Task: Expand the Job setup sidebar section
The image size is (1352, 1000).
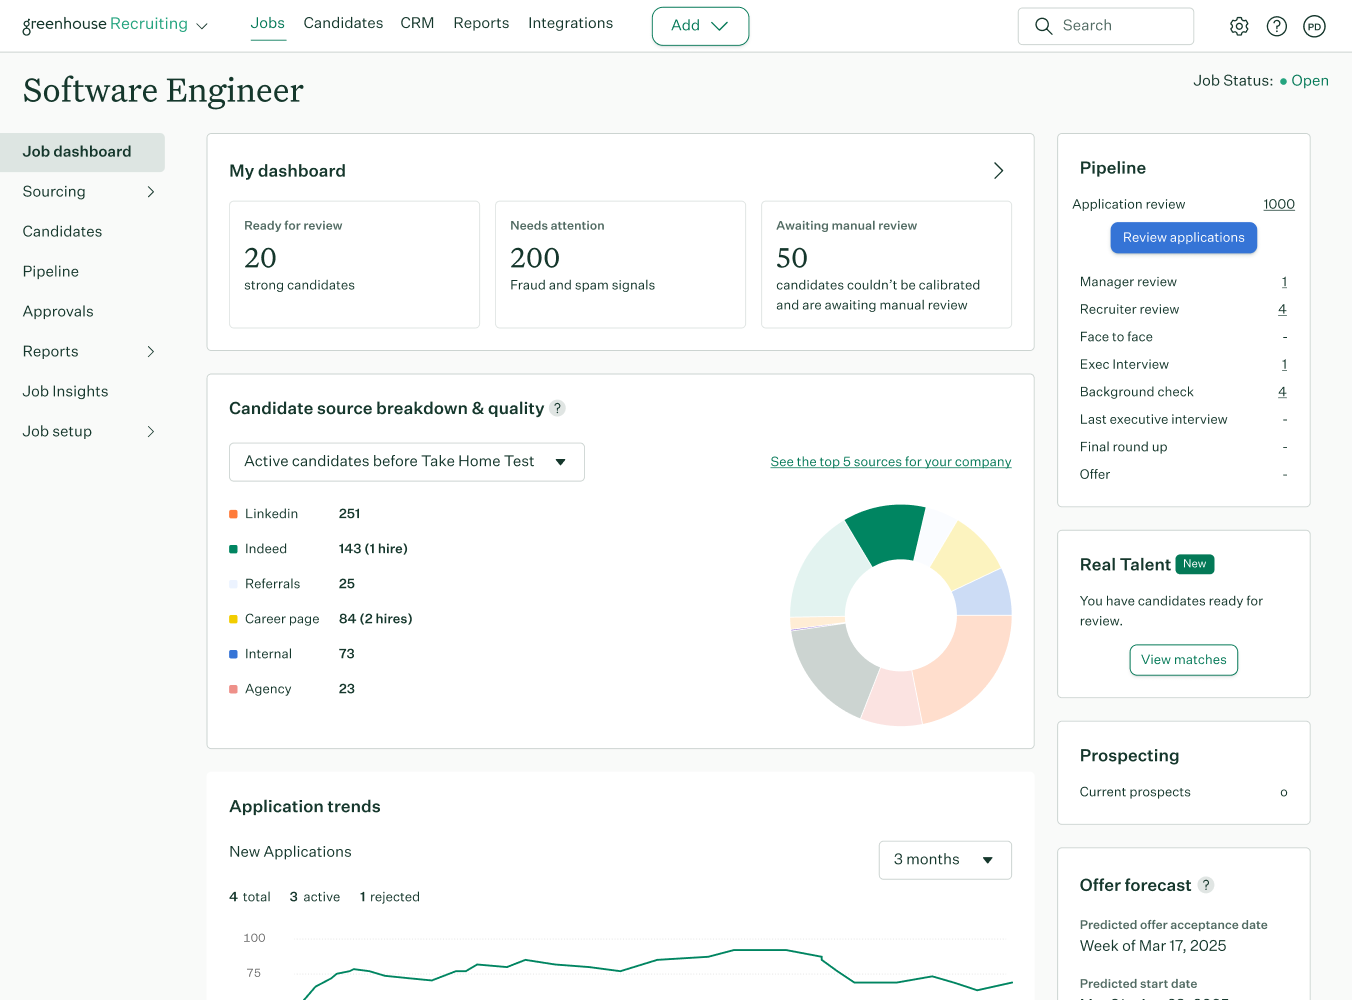Action: (x=151, y=432)
